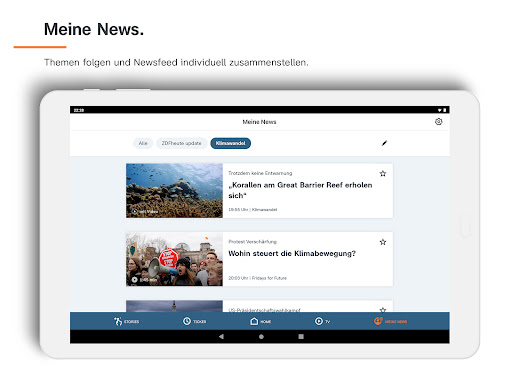Select the Klimawandel filter chip
This screenshot has height=386, width=512.
point(230,143)
